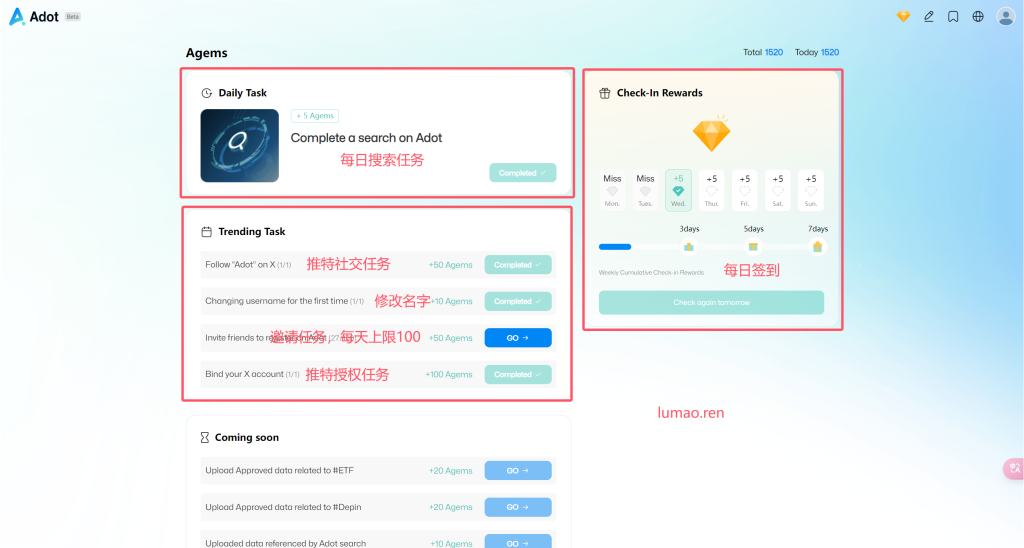
Task: Click the Coming soon hourglass icon
Action: 204,438
